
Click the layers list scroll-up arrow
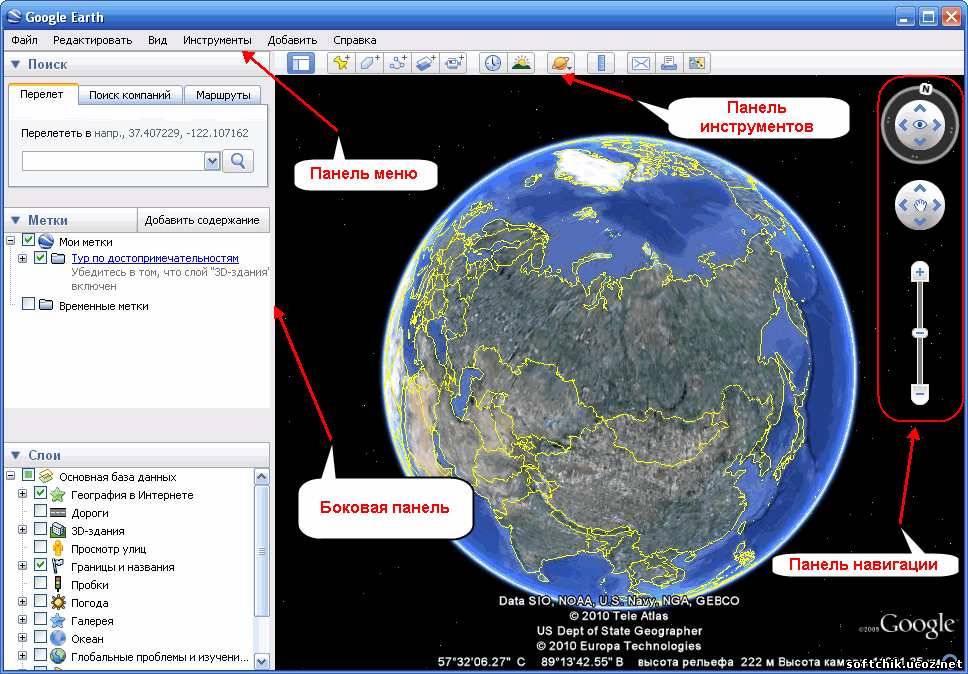[262, 476]
